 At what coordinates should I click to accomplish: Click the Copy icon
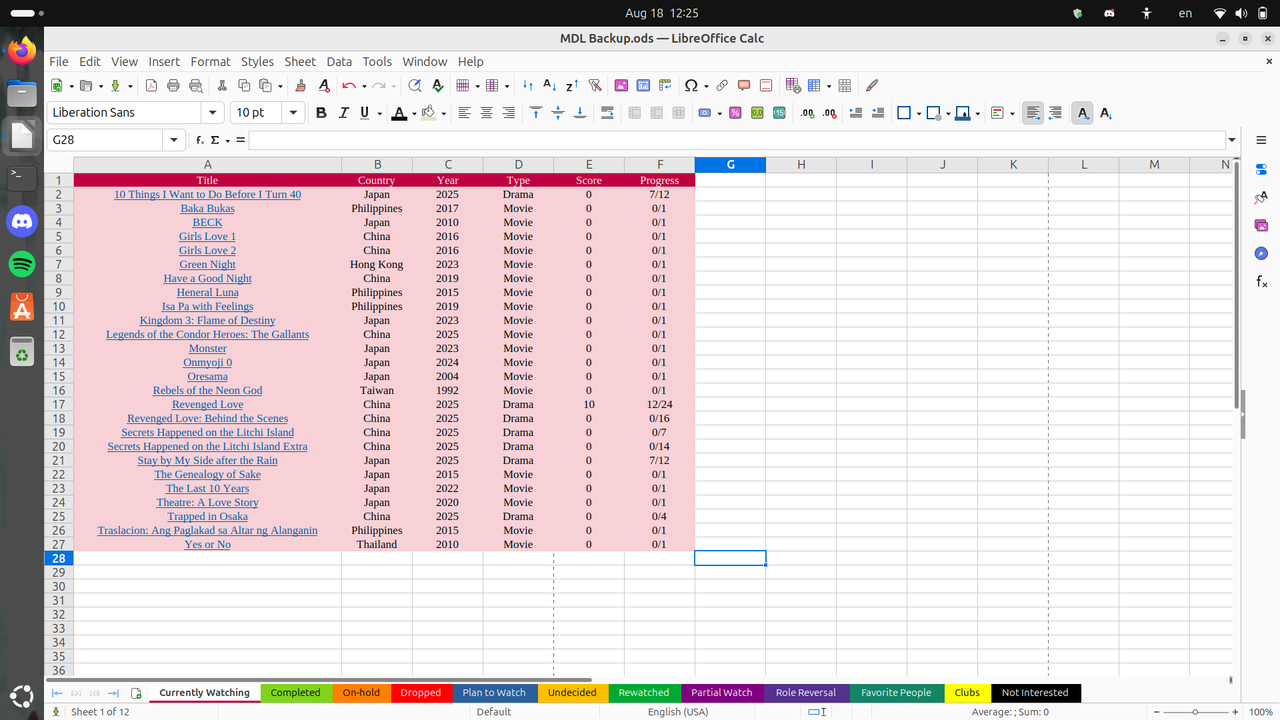click(244, 86)
